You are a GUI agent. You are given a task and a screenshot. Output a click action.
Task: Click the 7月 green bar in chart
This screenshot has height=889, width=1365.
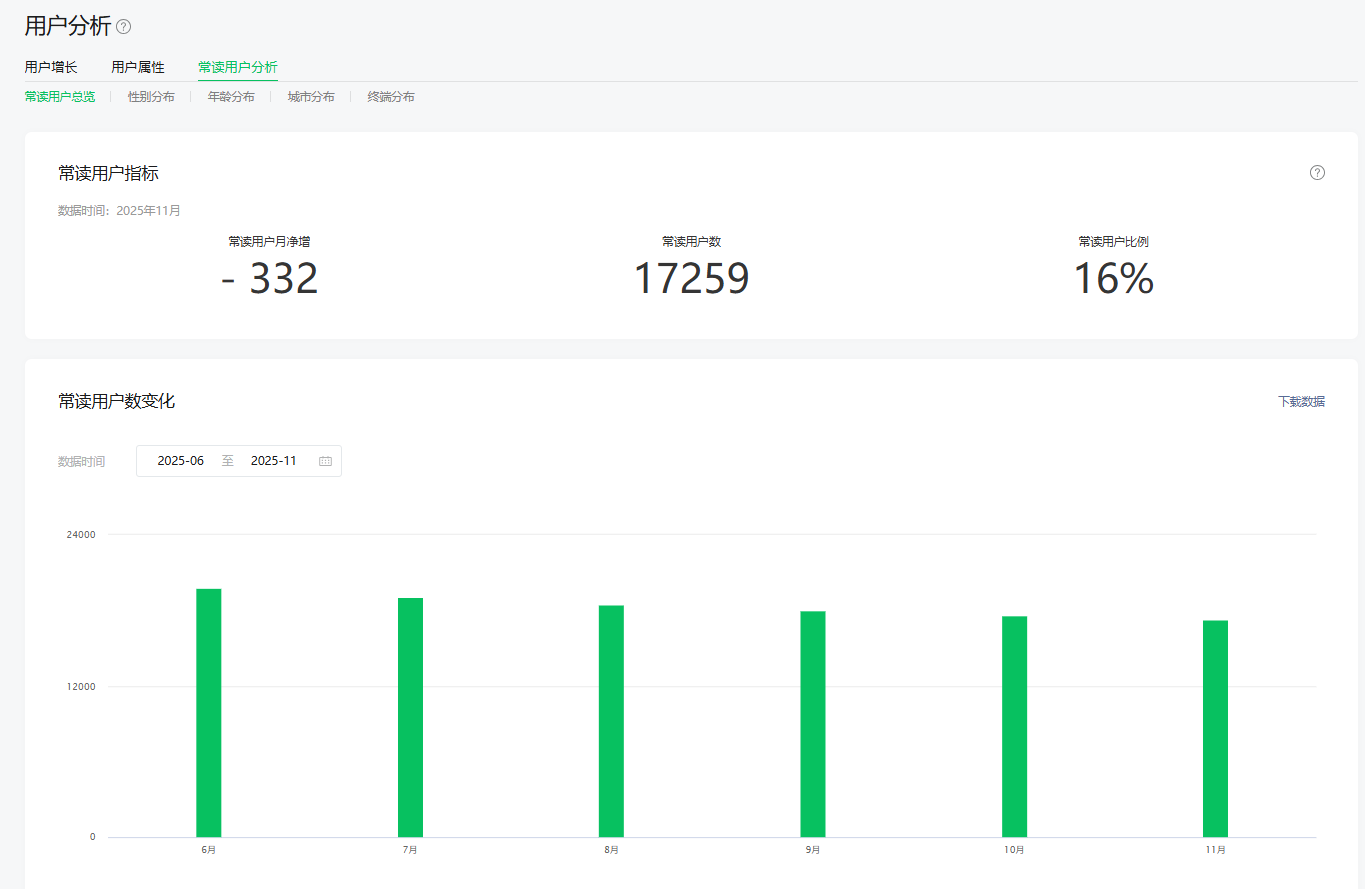(410, 716)
